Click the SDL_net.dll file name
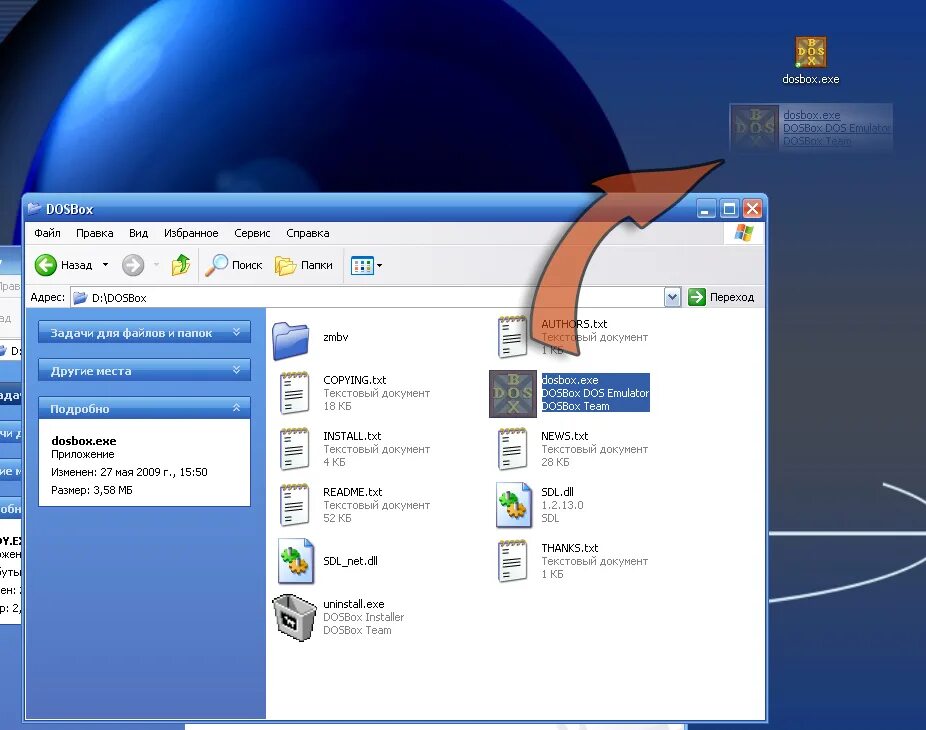This screenshot has height=730, width=926. click(350, 561)
